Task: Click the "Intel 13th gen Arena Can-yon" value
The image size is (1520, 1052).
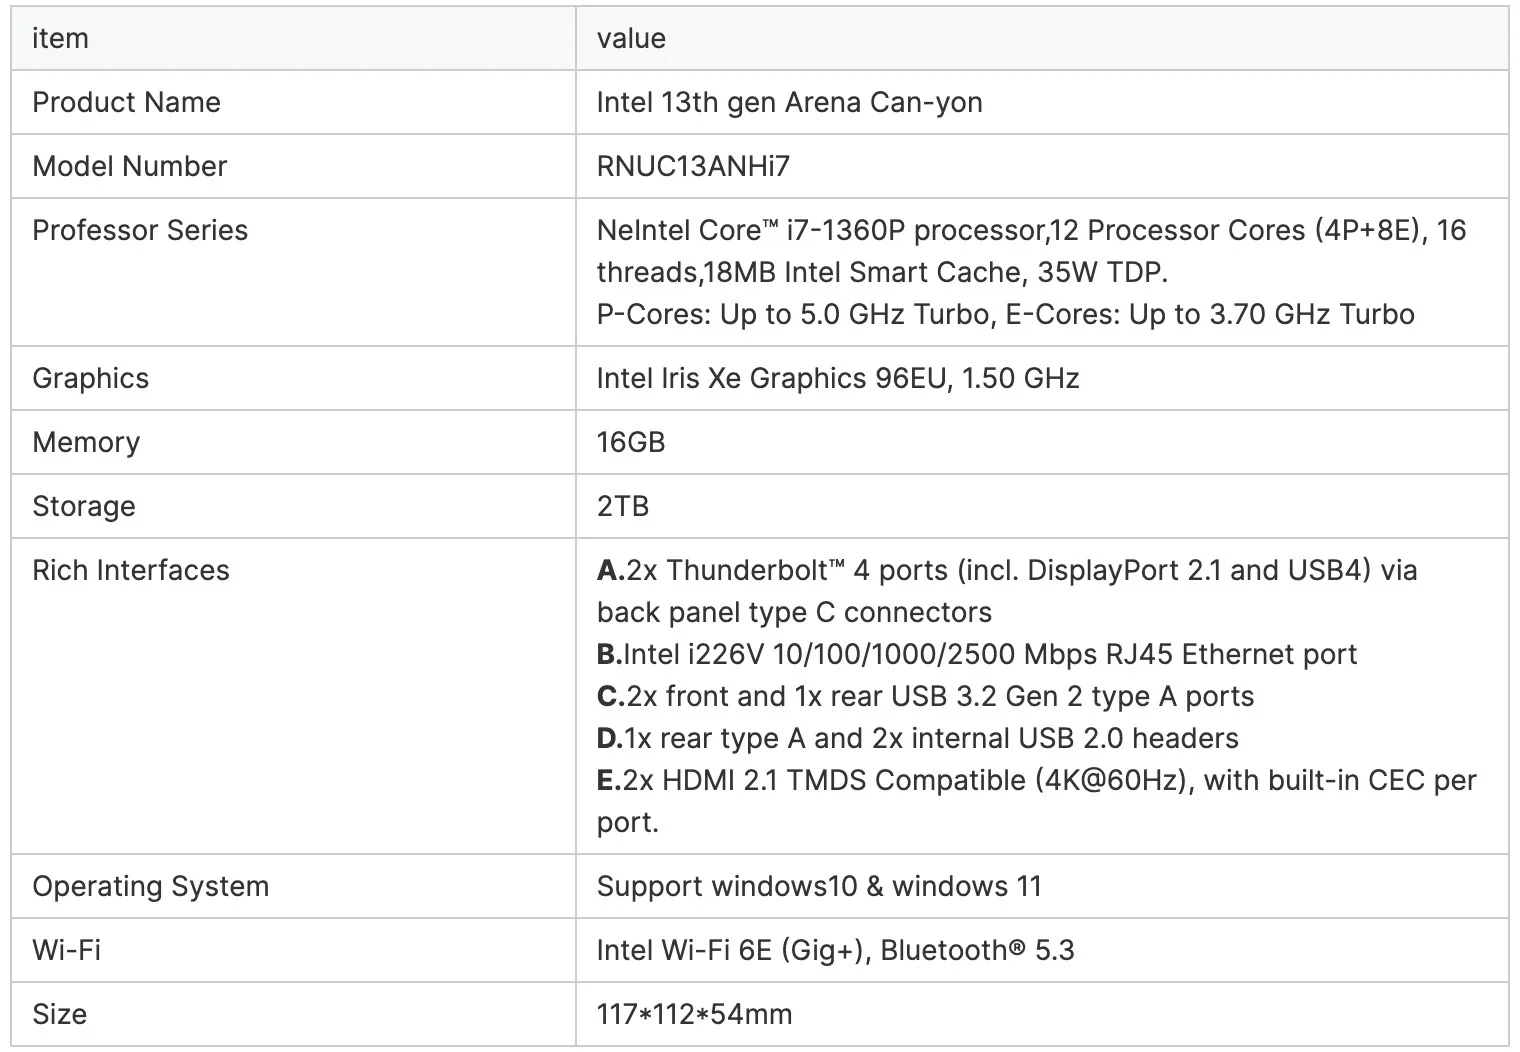Action: point(789,103)
